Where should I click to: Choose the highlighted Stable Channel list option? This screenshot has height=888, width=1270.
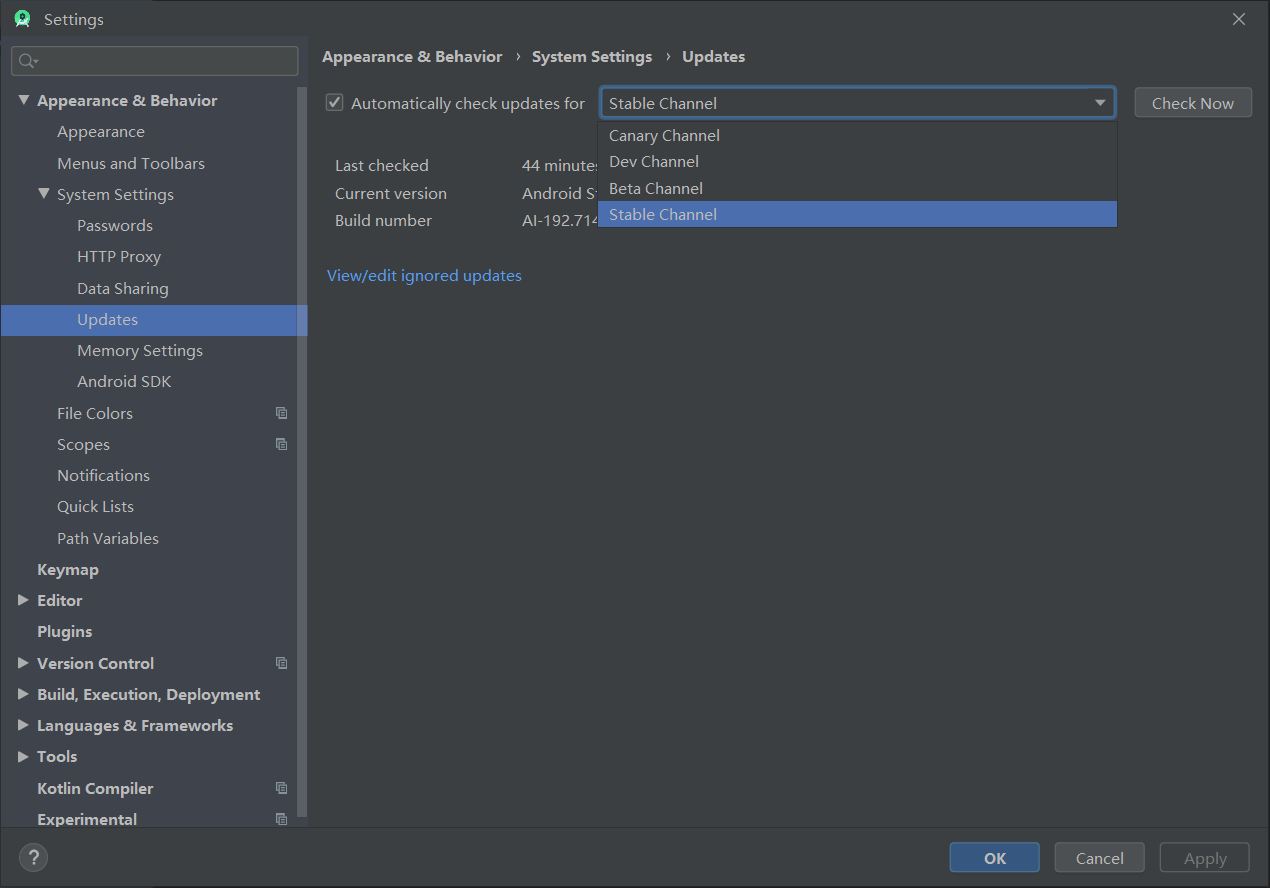[x=857, y=214]
